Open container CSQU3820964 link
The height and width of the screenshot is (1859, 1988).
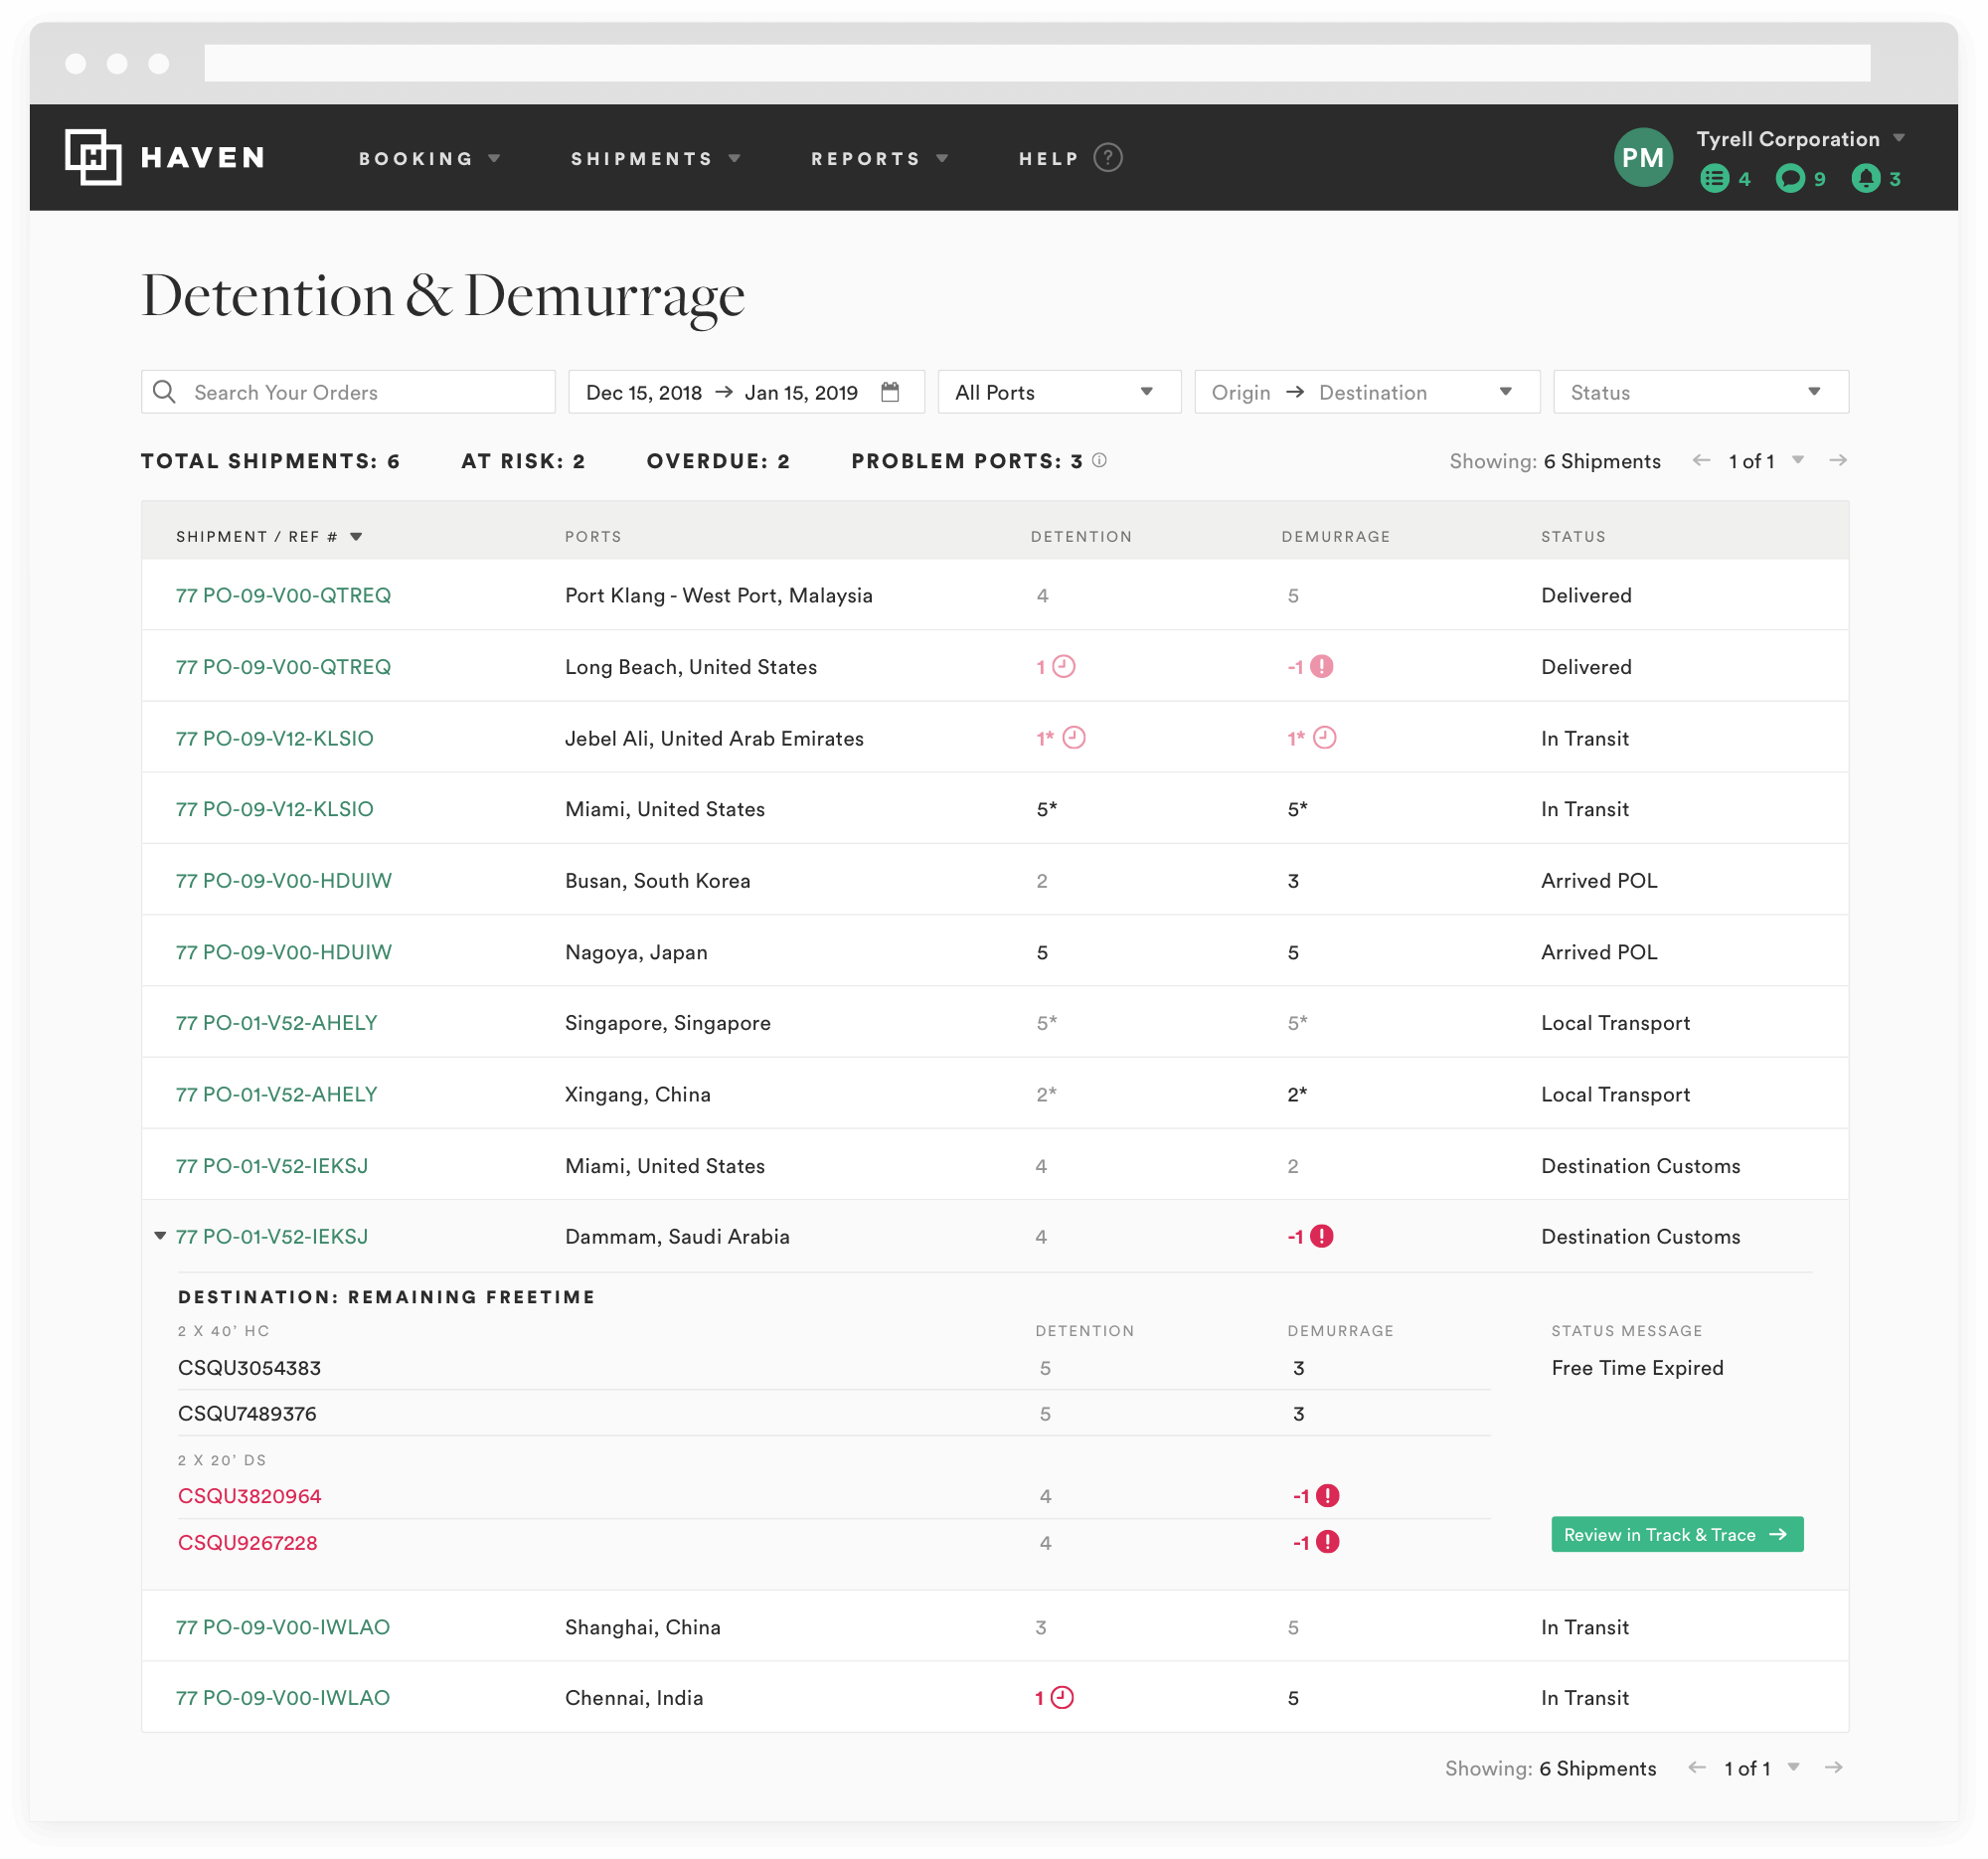[x=250, y=1497]
